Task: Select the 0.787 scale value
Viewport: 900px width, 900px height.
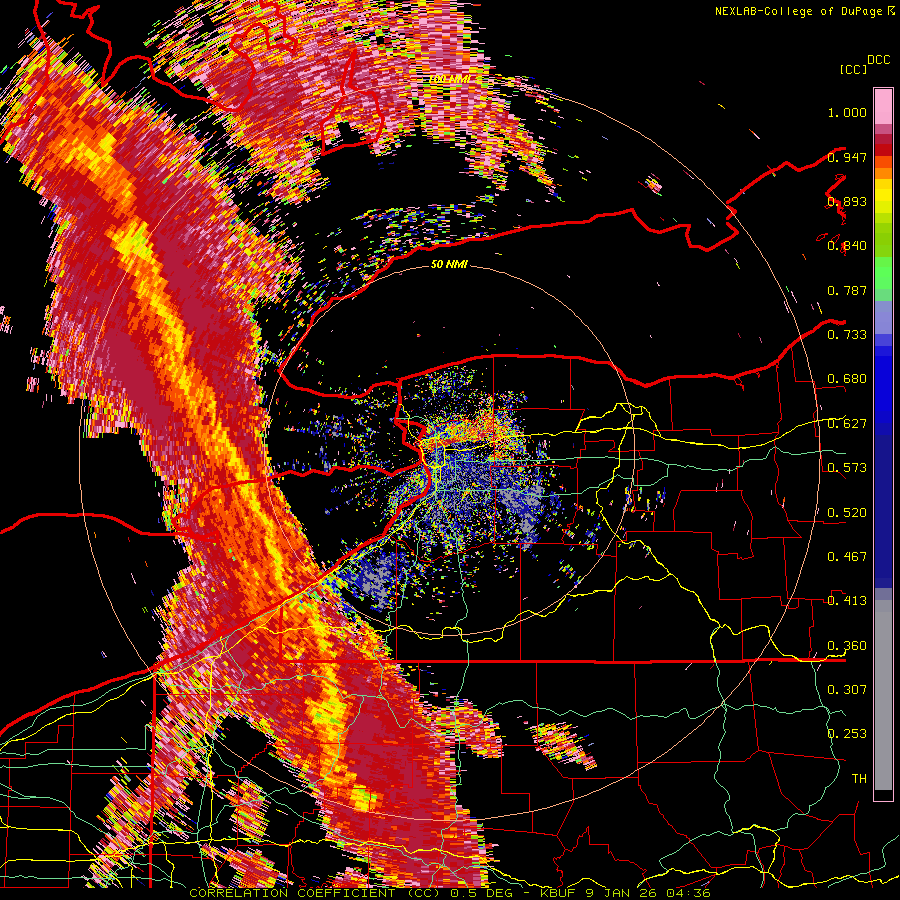Action: [847, 290]
